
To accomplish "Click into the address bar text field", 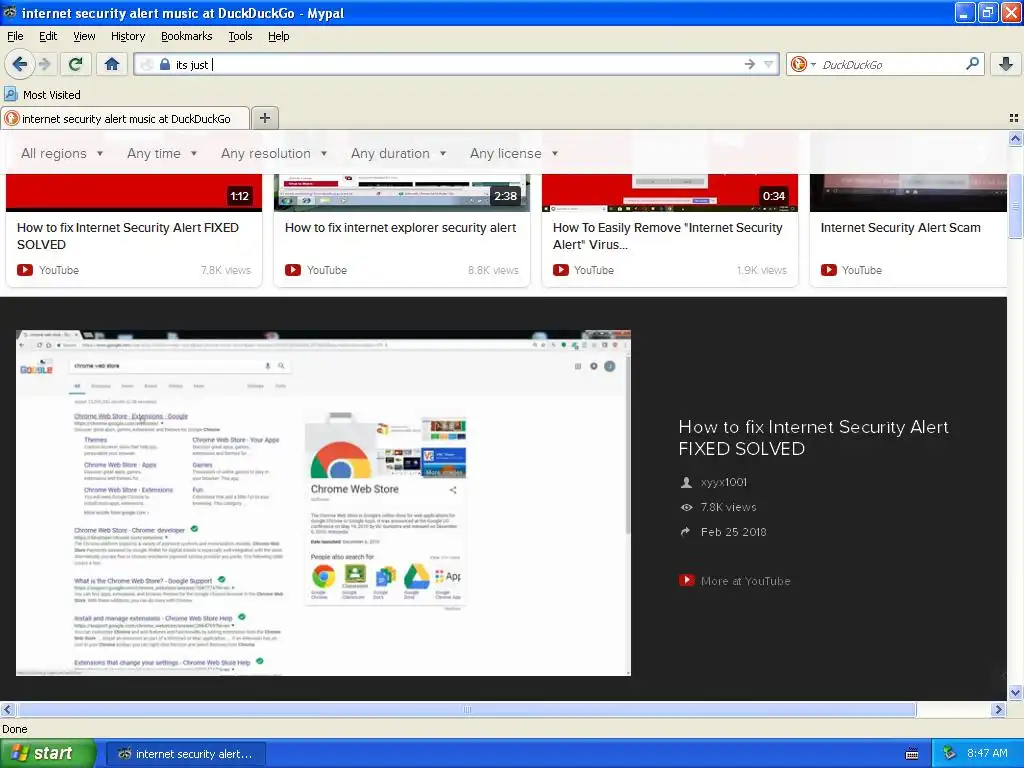I will [457, 64].
